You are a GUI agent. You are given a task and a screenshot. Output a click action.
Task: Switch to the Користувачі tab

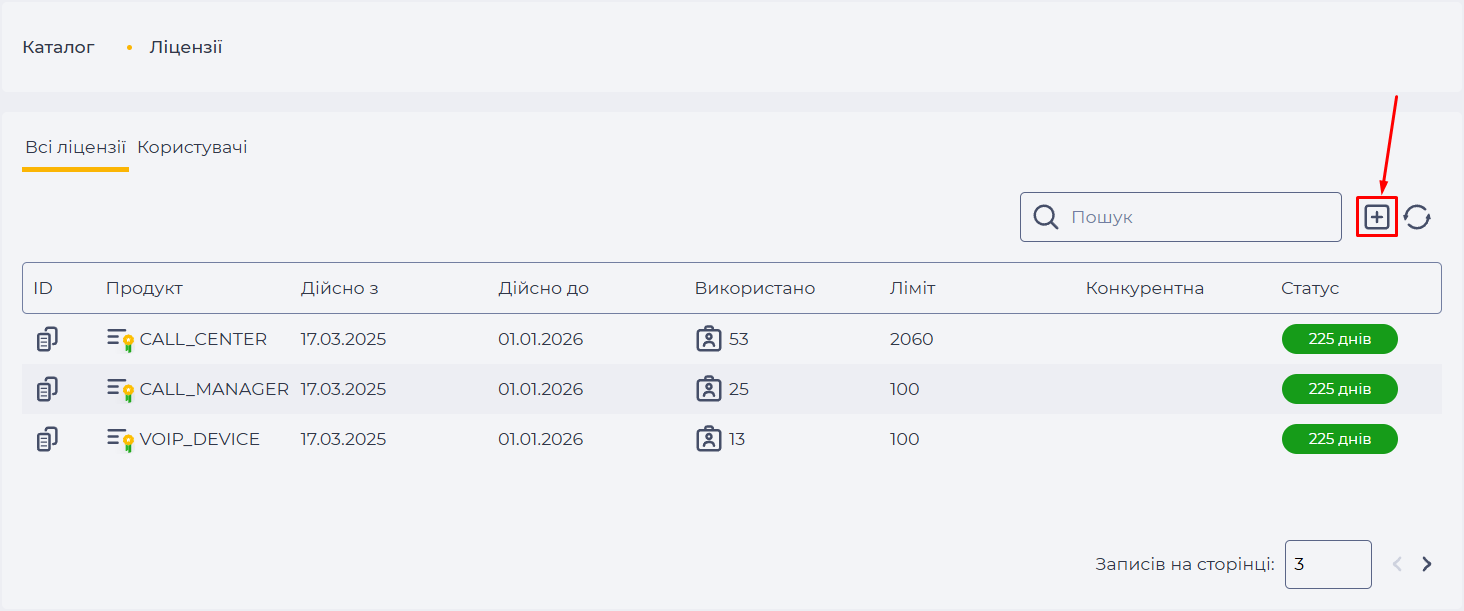pos(192,148)
